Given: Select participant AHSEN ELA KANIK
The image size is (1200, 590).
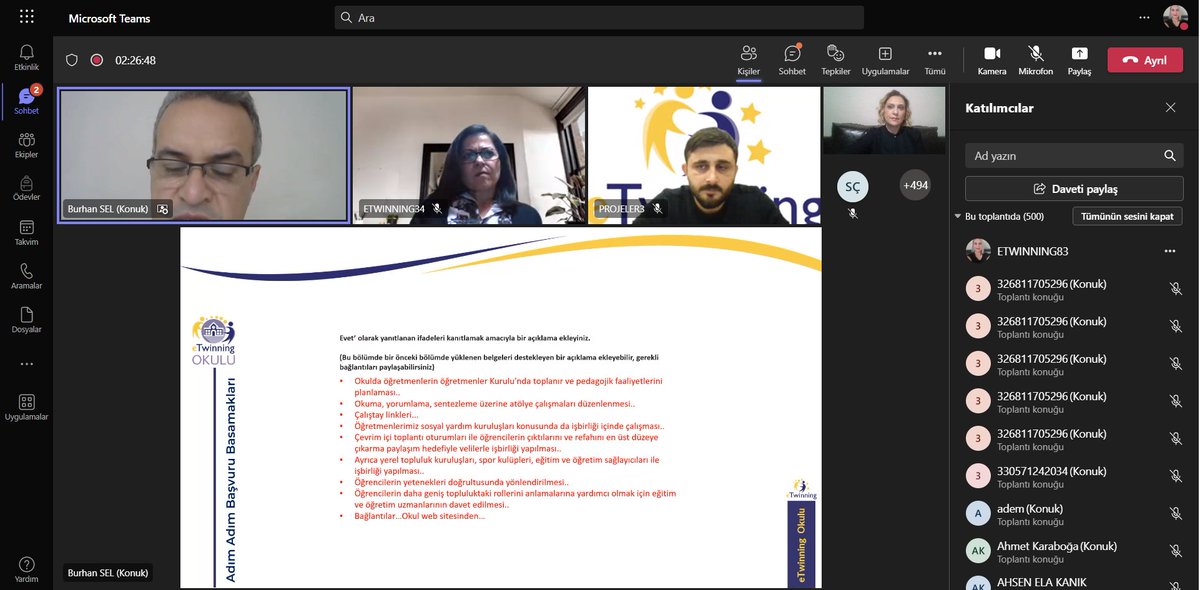Looking at the screenshot, I should [x=1074, y=582].
